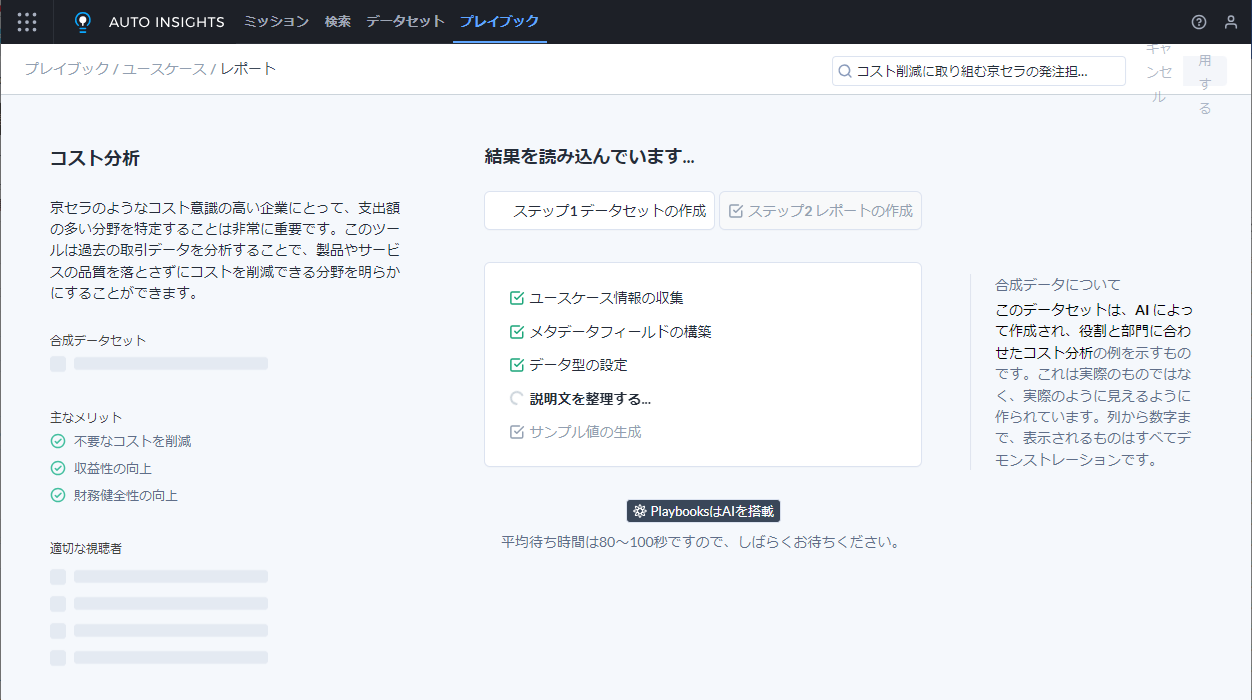Image resolution: width=1252 pixels, height=700 pixels.
Task: Click the 財務健全性の向上 benefit text
Action: coord(126,495)
